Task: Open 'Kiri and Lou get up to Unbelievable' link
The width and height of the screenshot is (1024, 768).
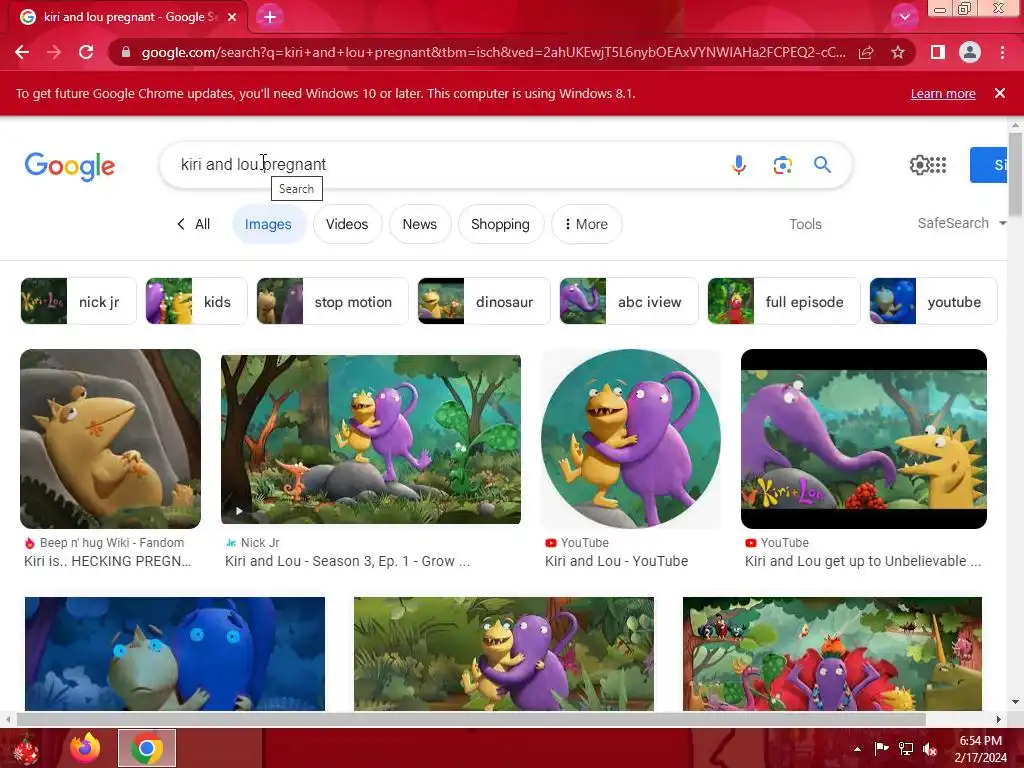Action: (x=863, y=561)
